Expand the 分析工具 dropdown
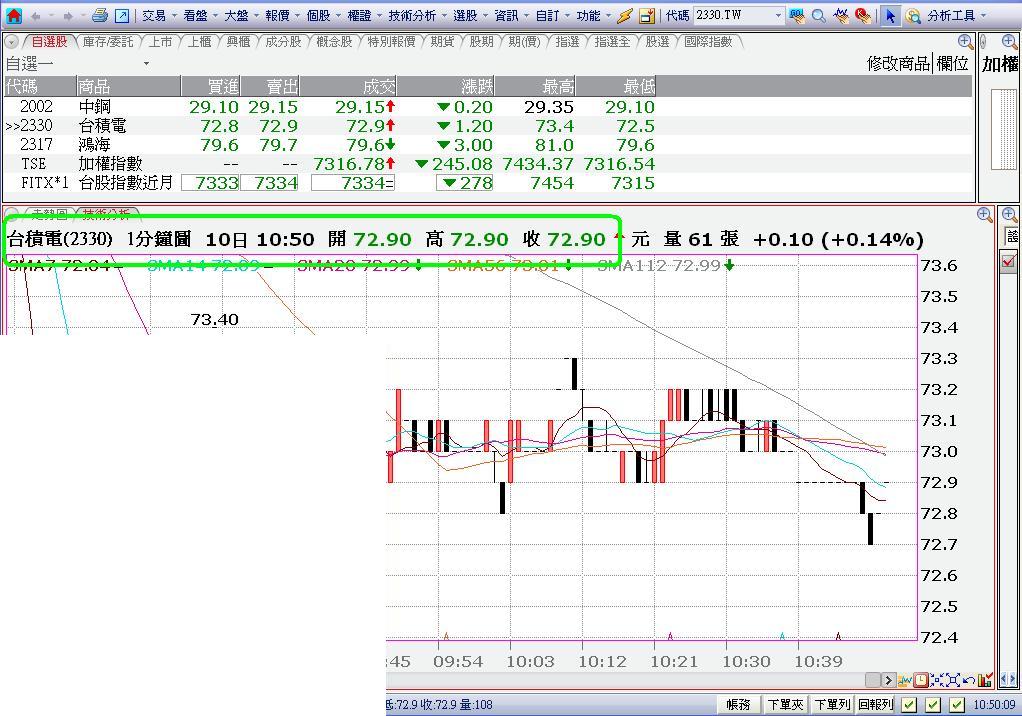This screenshot has height=716, width=1022. coord(984,16)
